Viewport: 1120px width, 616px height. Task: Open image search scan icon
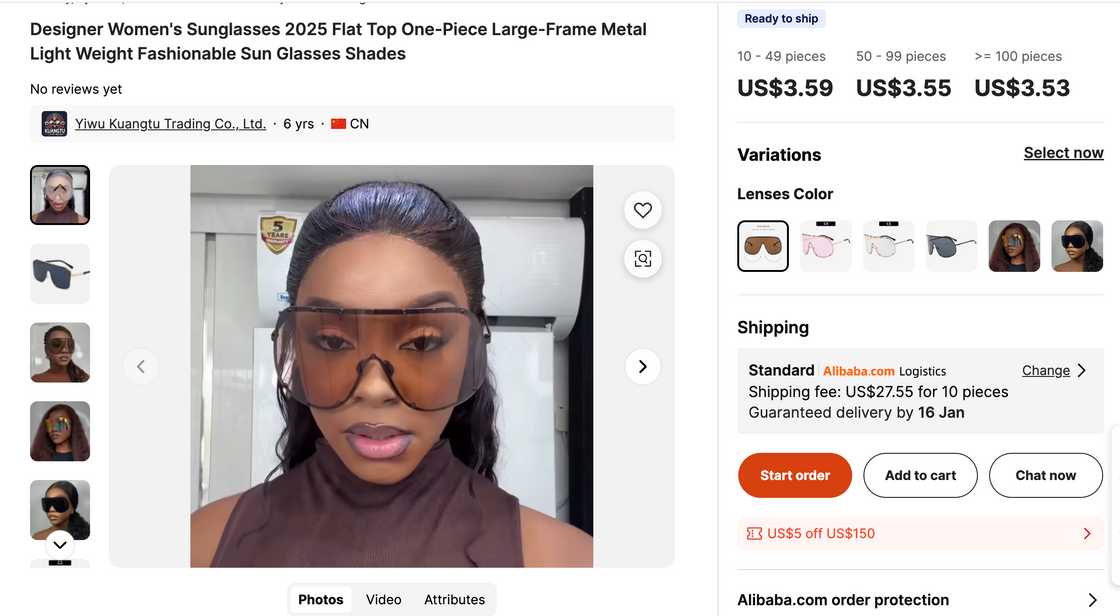[x=643, y=259]
